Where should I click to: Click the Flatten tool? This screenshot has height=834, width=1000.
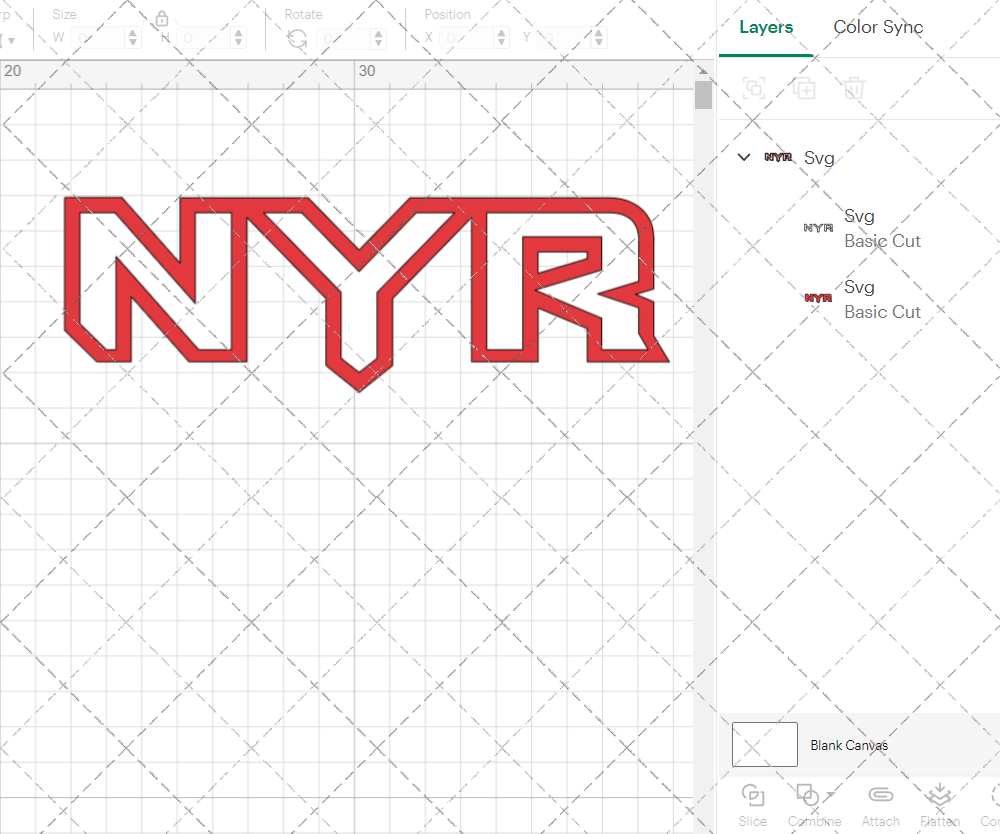click(x=939, y=806)
